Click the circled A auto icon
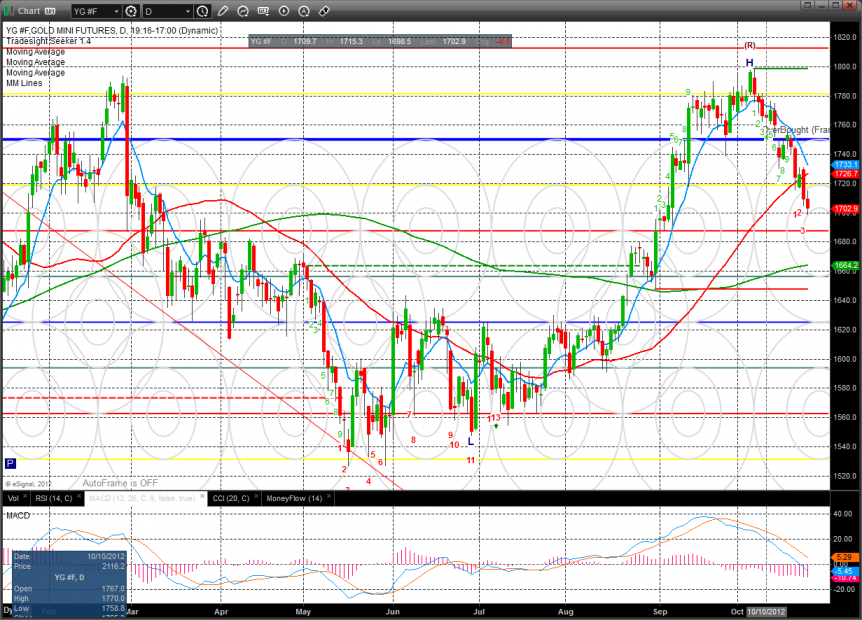 click(x=303, y=11)
